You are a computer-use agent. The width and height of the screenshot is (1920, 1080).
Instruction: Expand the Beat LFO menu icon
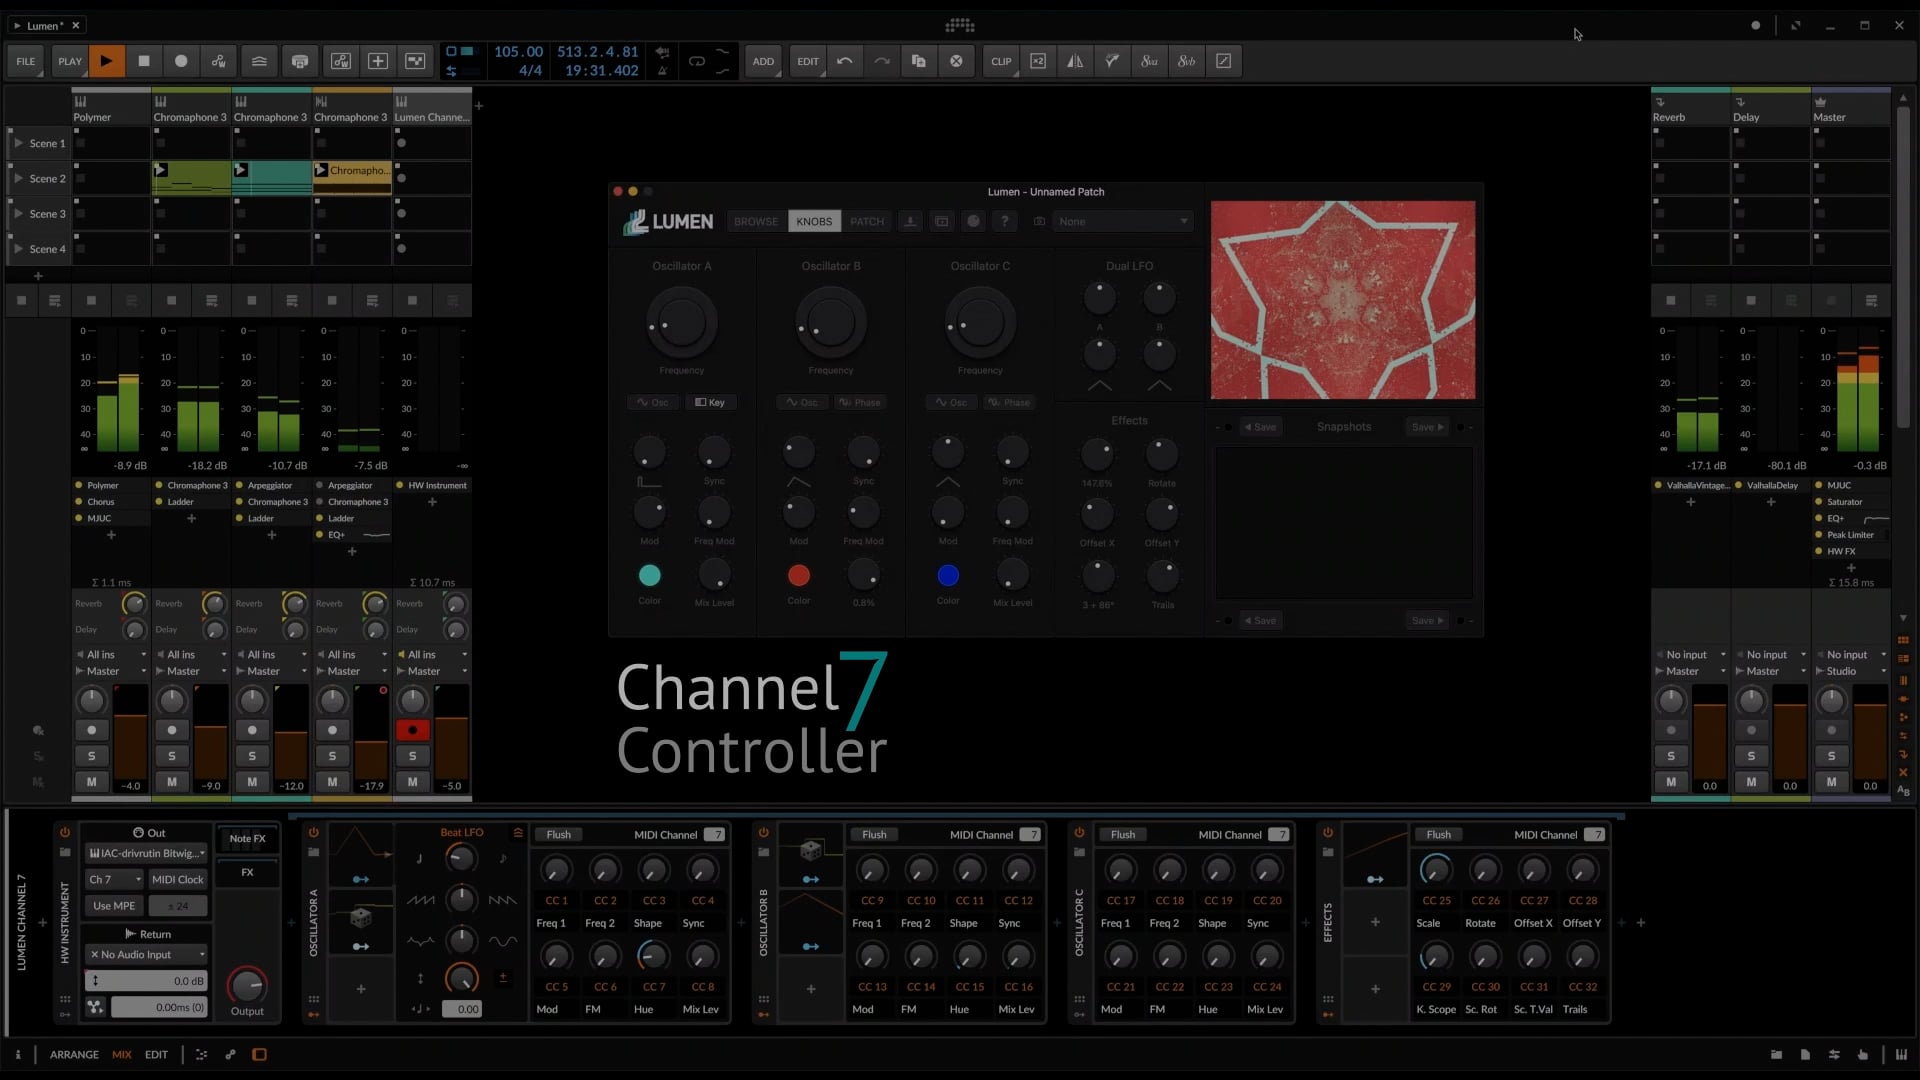coord(518,832)
